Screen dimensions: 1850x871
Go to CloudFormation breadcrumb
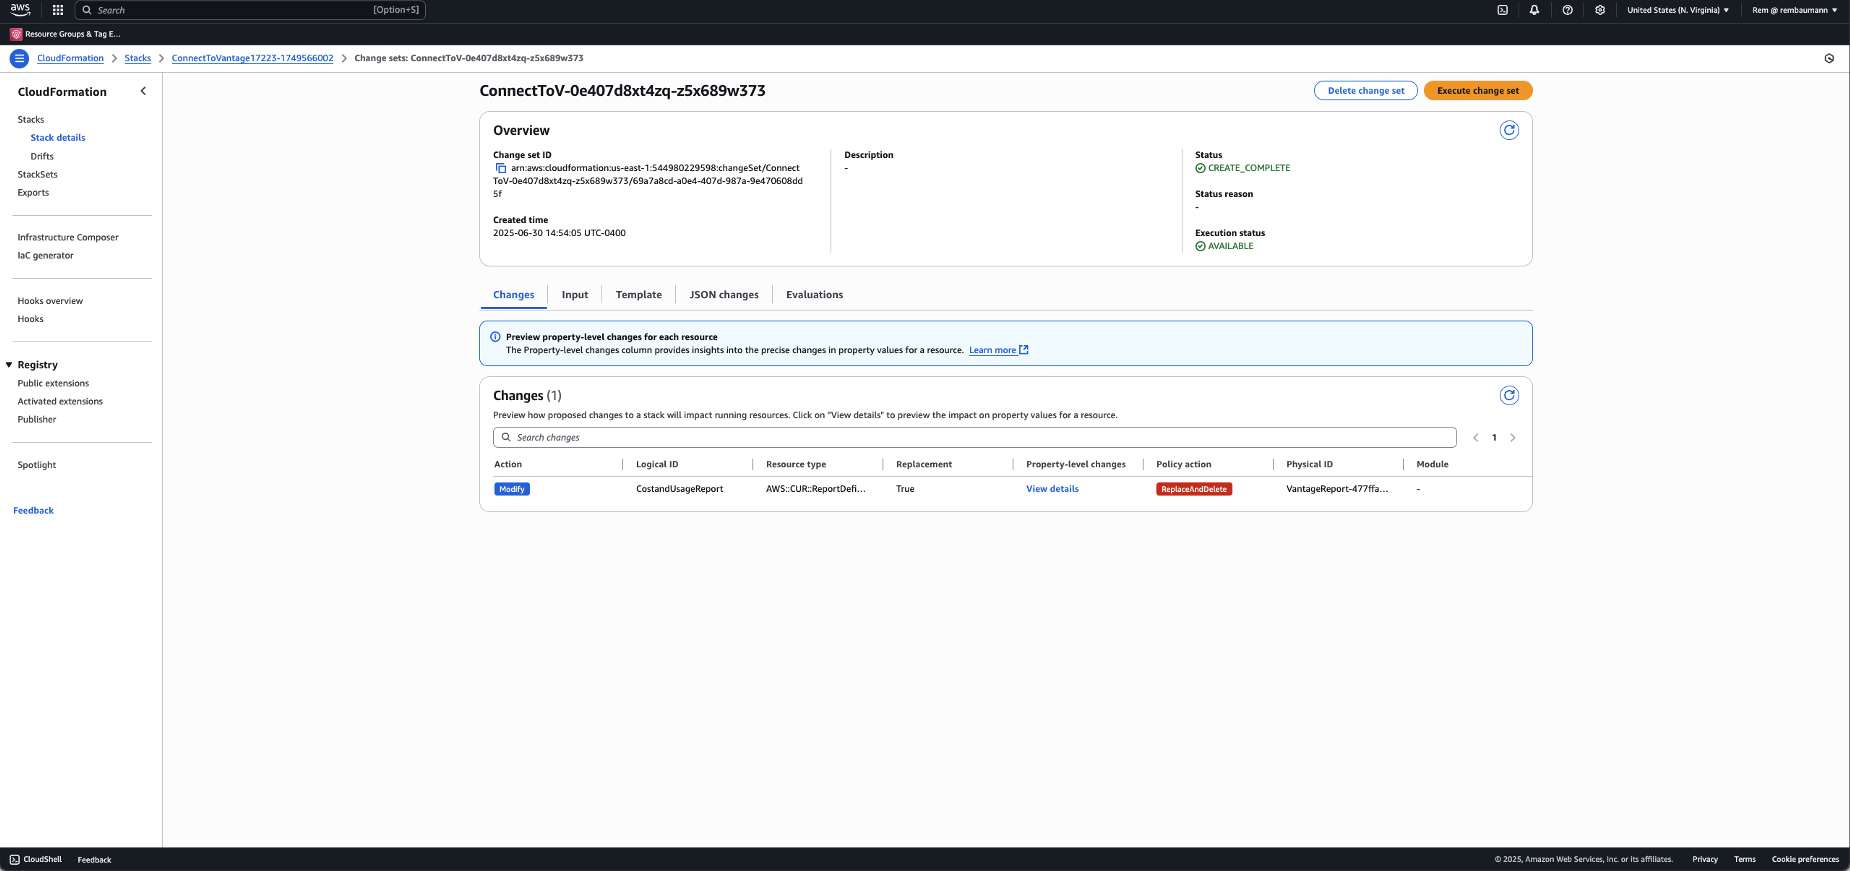tap(70, 58)
